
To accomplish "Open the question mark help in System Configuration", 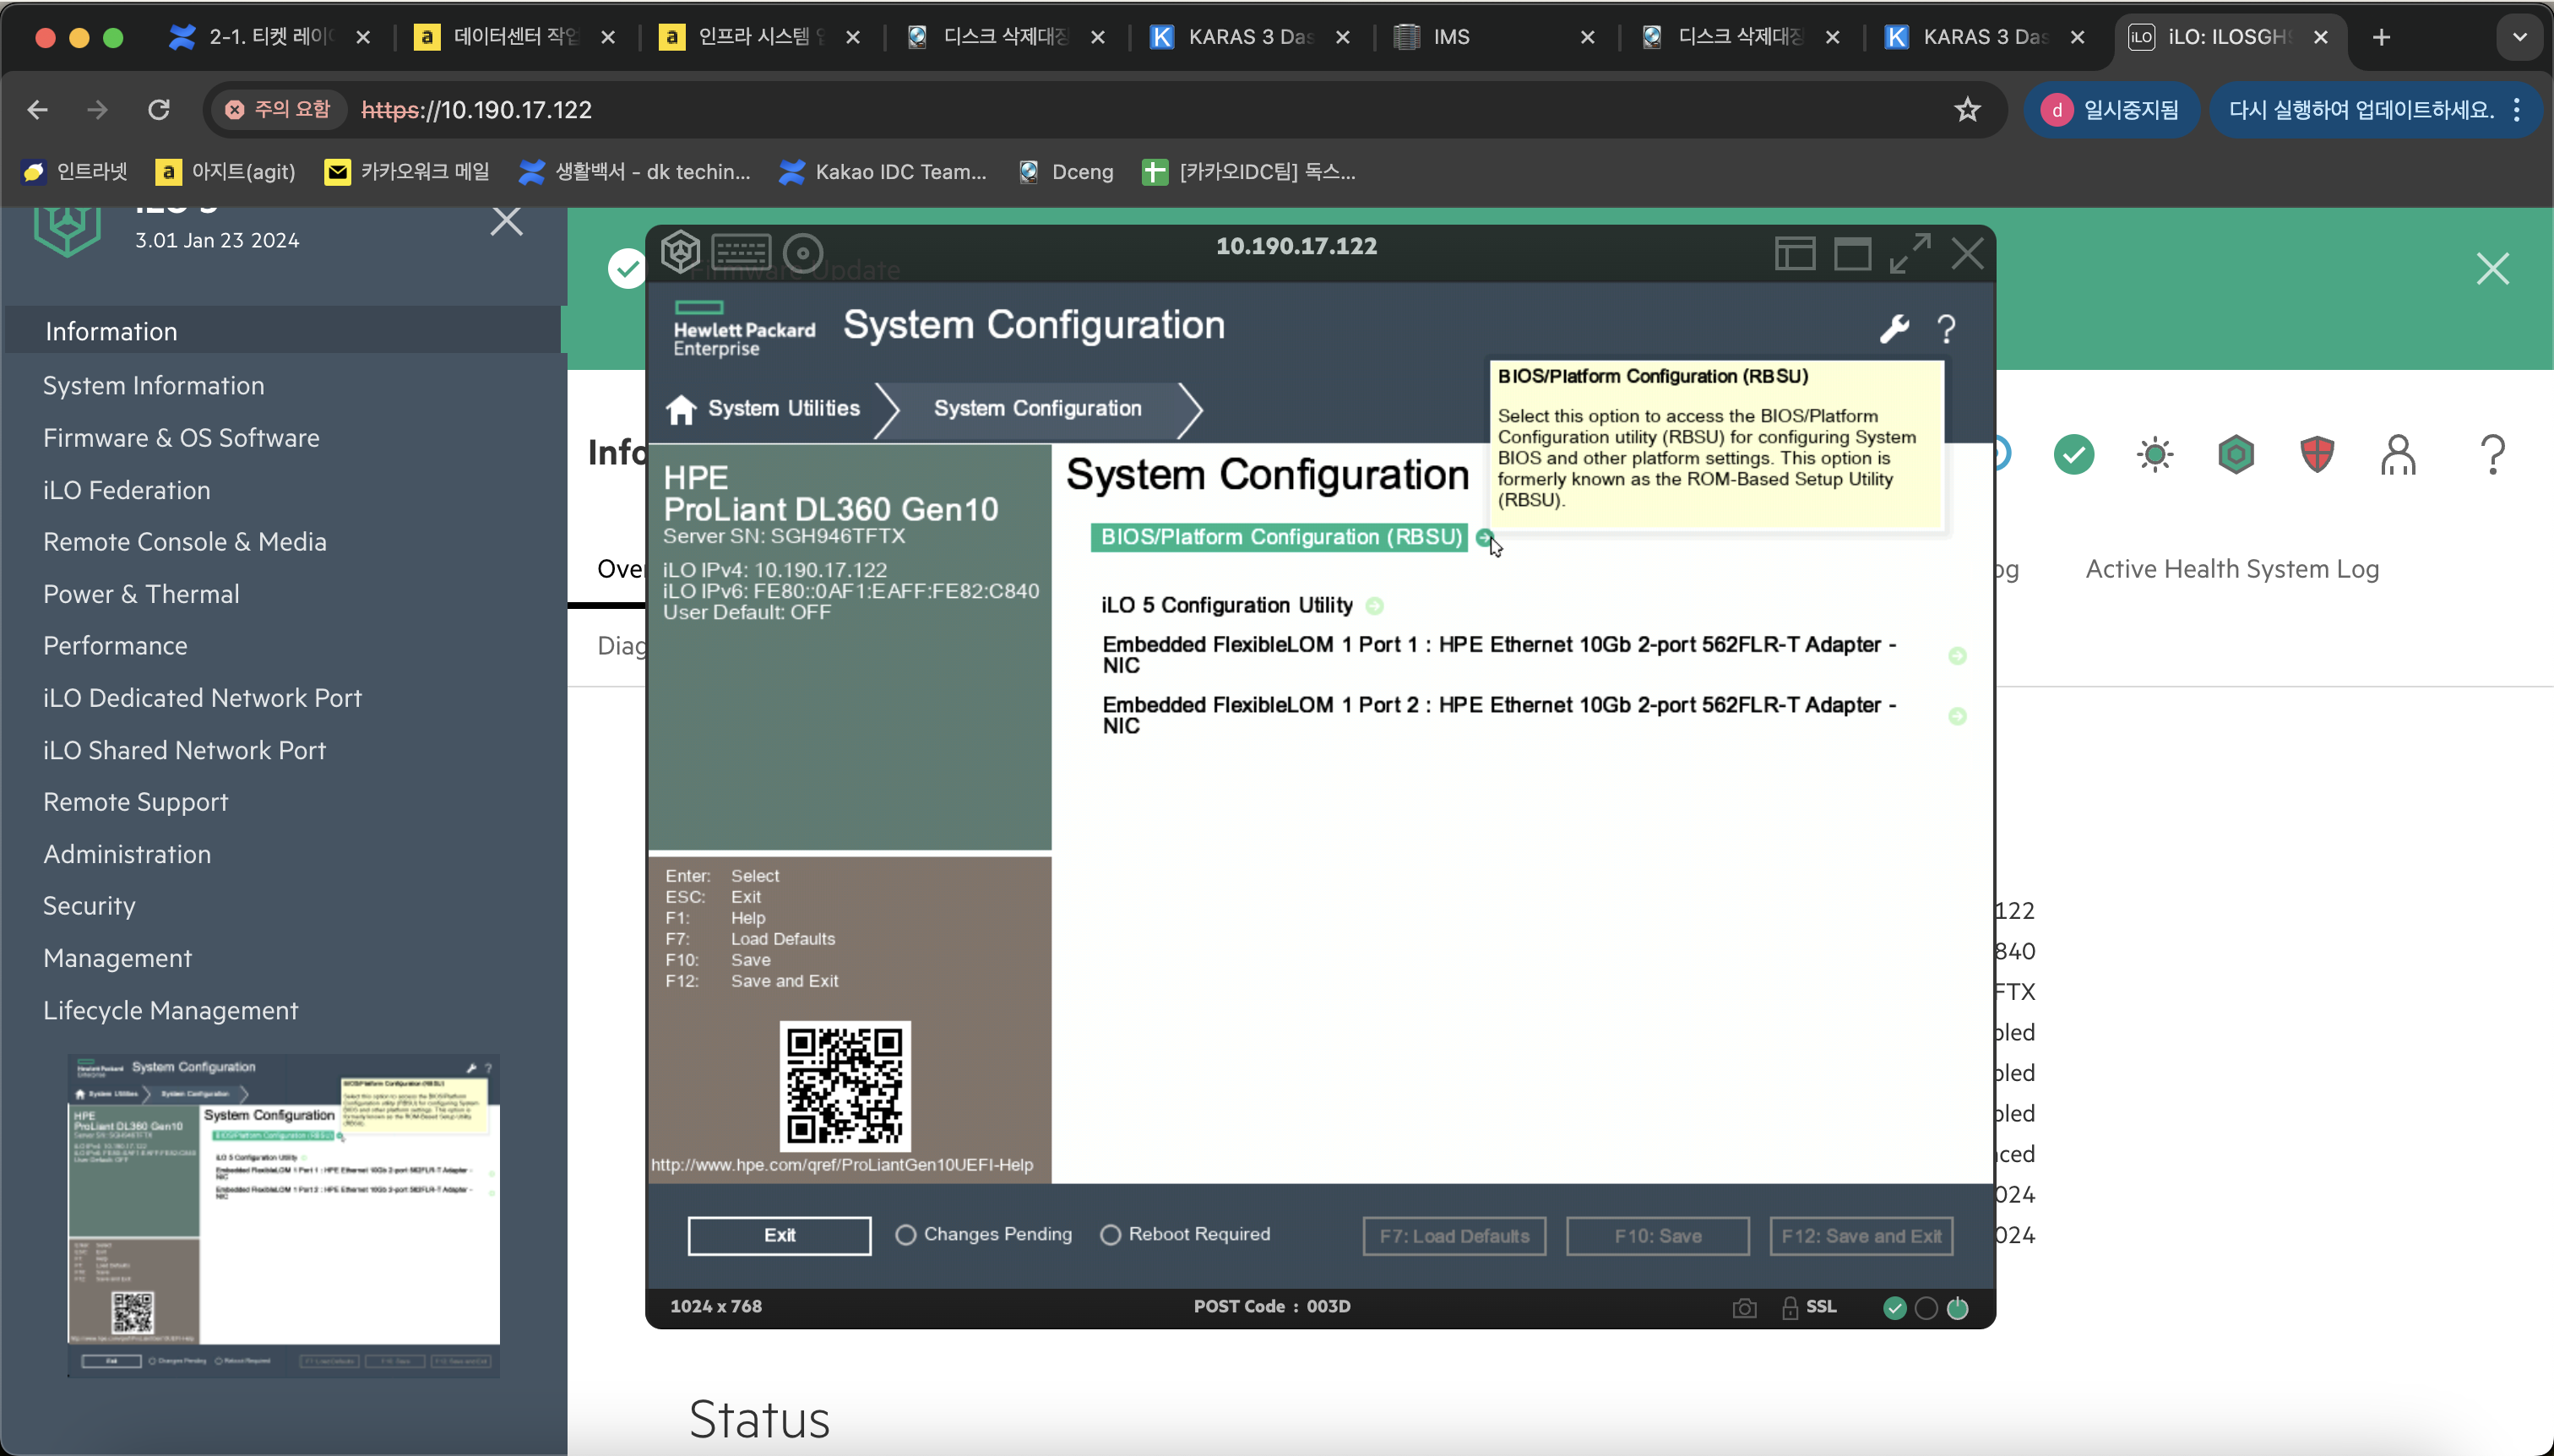I will pos(1946,329).
